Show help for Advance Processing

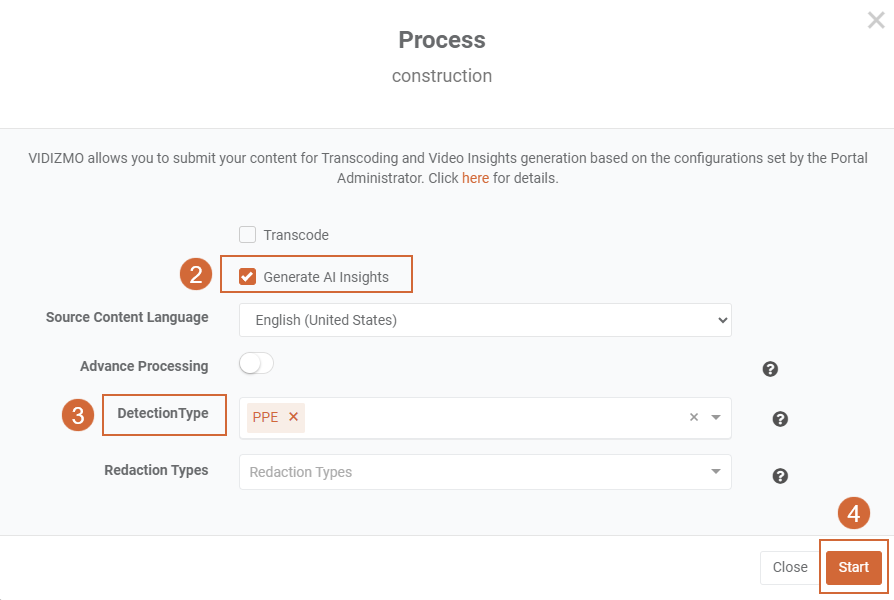pos(770,369)
